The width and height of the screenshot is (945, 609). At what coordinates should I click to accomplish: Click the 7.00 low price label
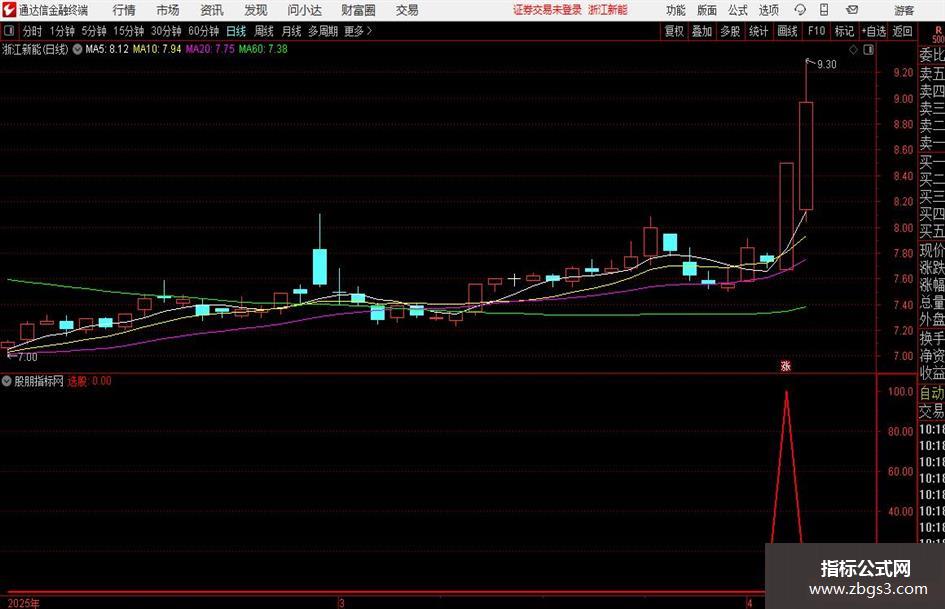(27, 357)
